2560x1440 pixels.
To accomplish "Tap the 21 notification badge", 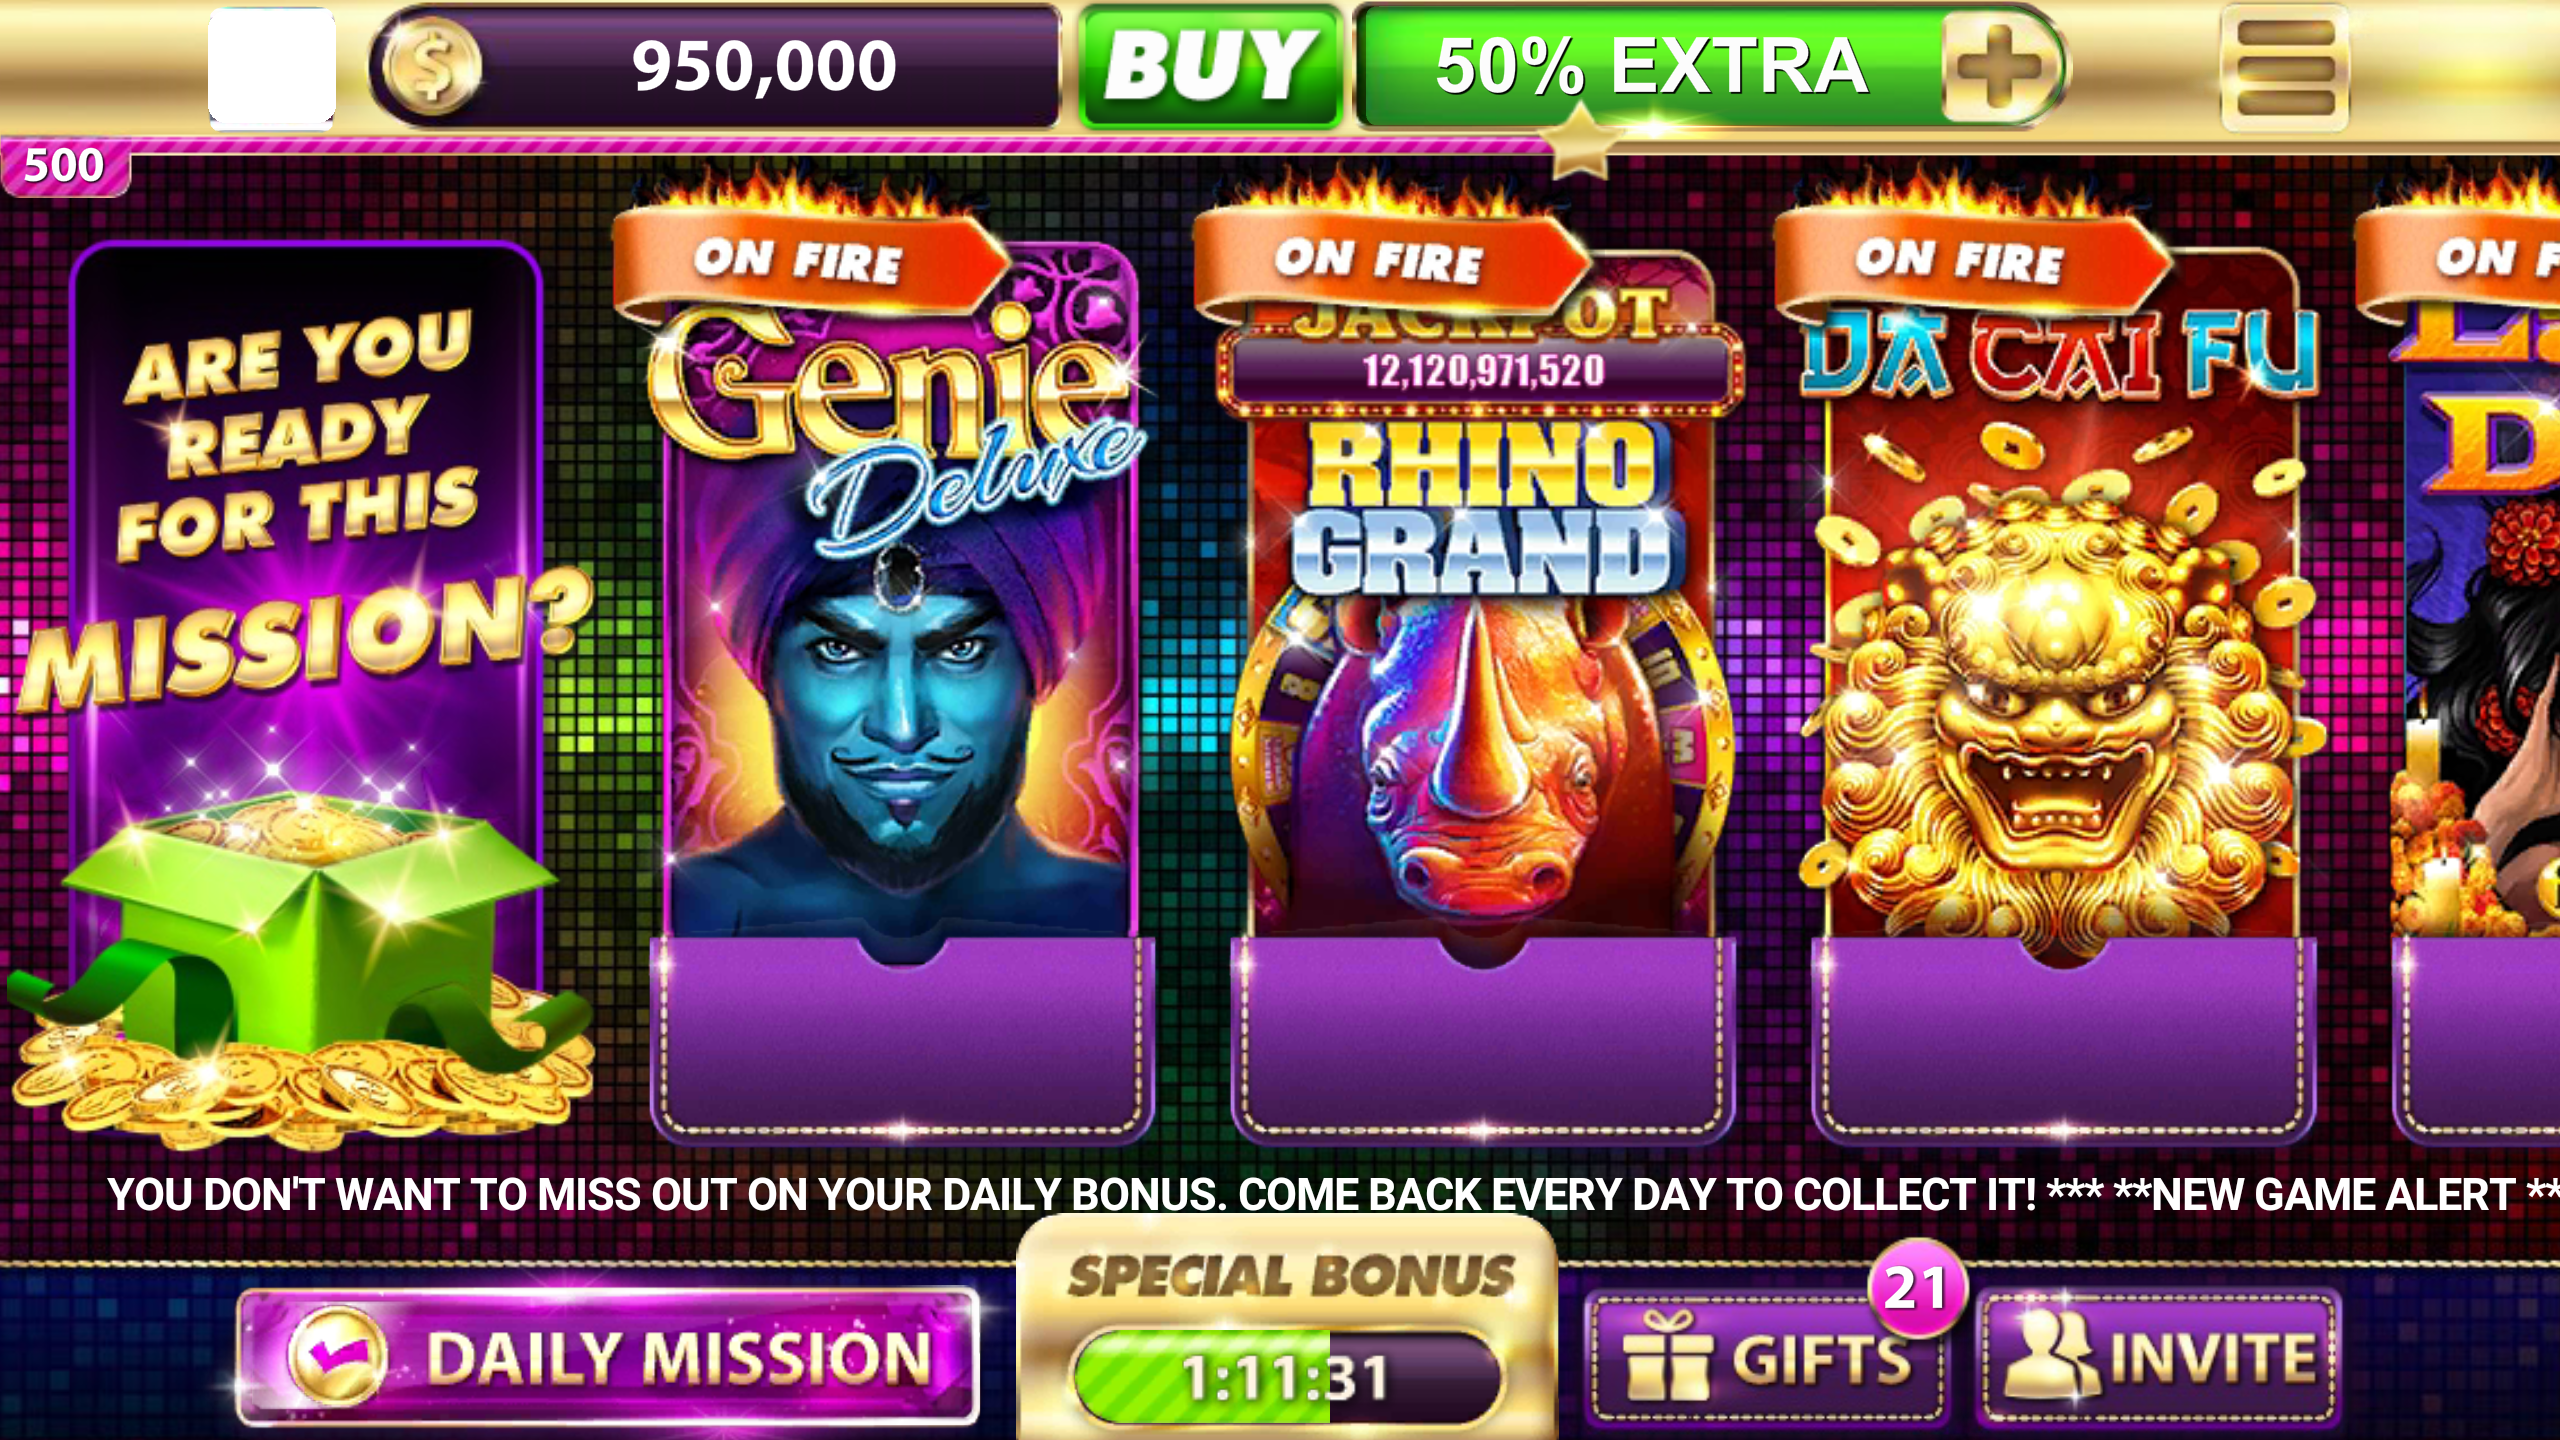I will (1917, 1288).
